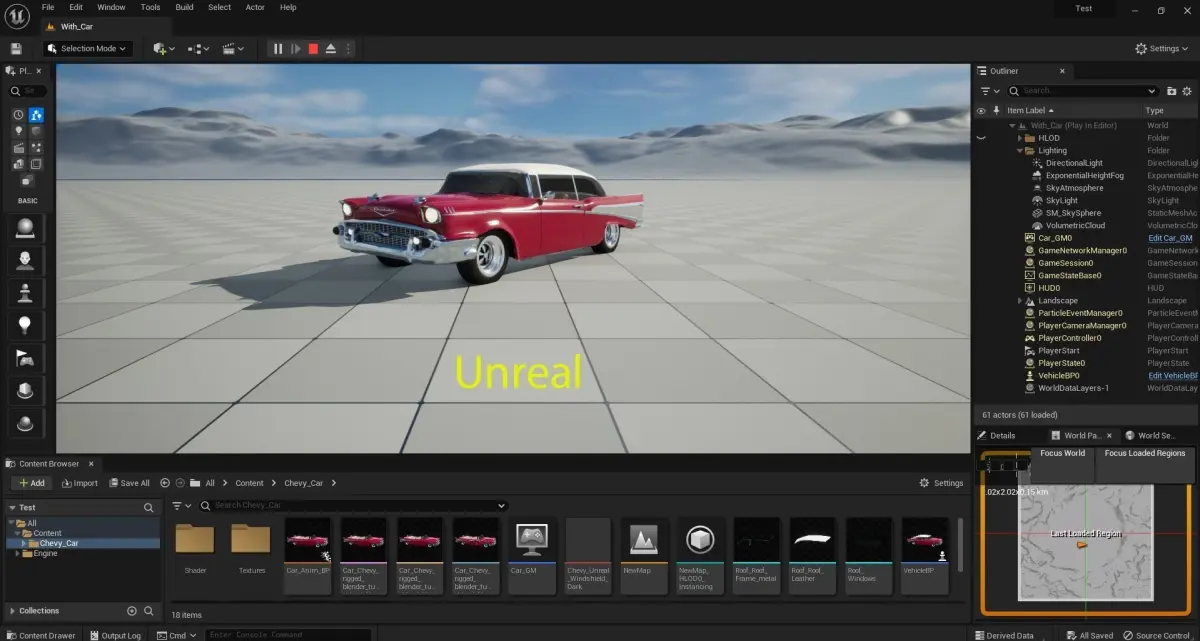Screen dimensions: 1200x641
Task: Pick the Player Start flag item
Action: pyautogui.click(x=26, y=358)
